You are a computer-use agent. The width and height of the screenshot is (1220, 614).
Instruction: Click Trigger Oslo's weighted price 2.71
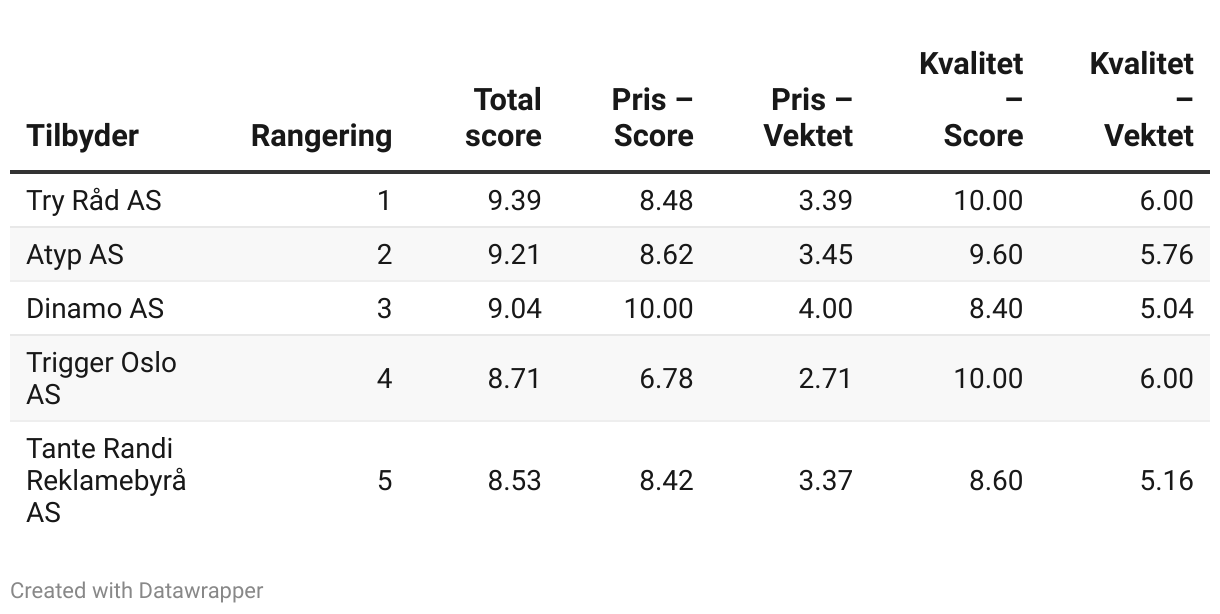coord(825,378)
